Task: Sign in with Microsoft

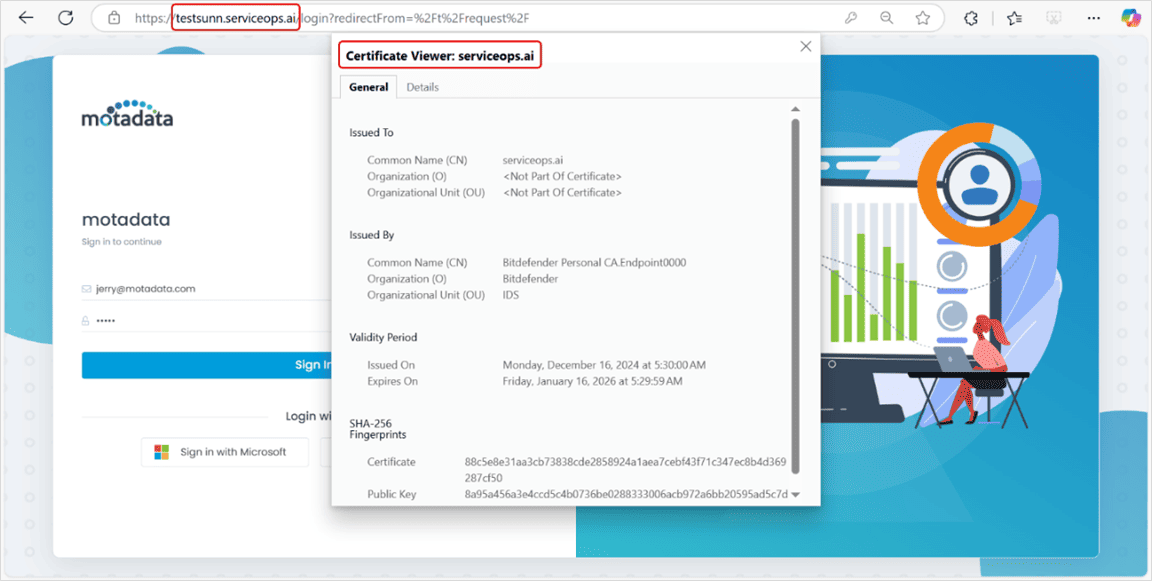Action: click(x=220, y=452)
